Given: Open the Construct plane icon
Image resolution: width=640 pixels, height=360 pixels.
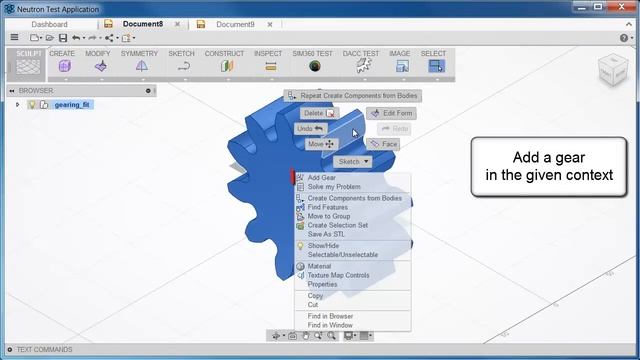Looking at the screenshot, I should [227, 66].
